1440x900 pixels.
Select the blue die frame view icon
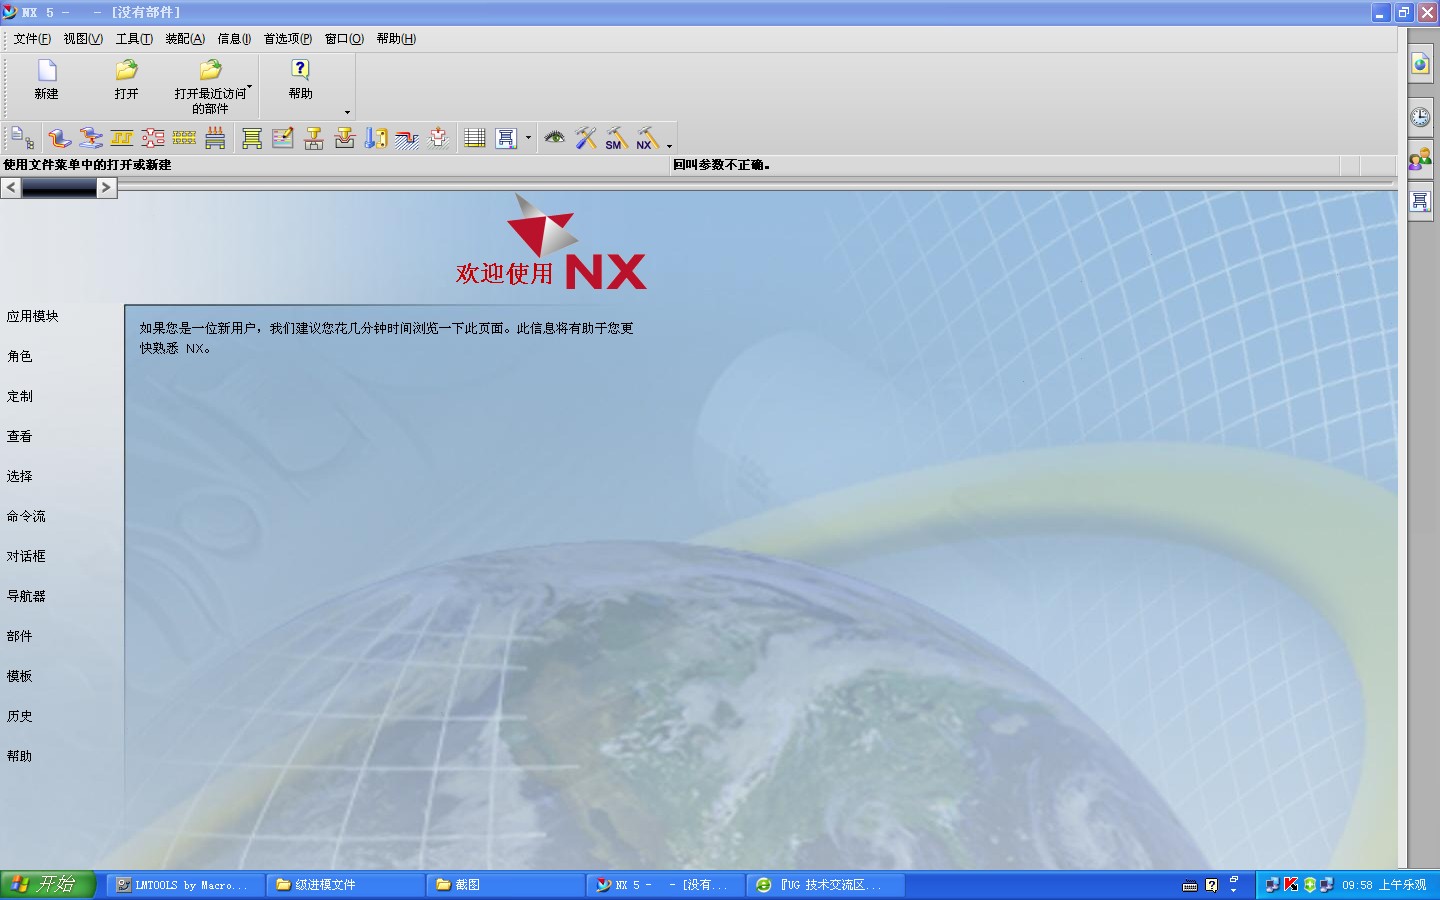point(506,138)
